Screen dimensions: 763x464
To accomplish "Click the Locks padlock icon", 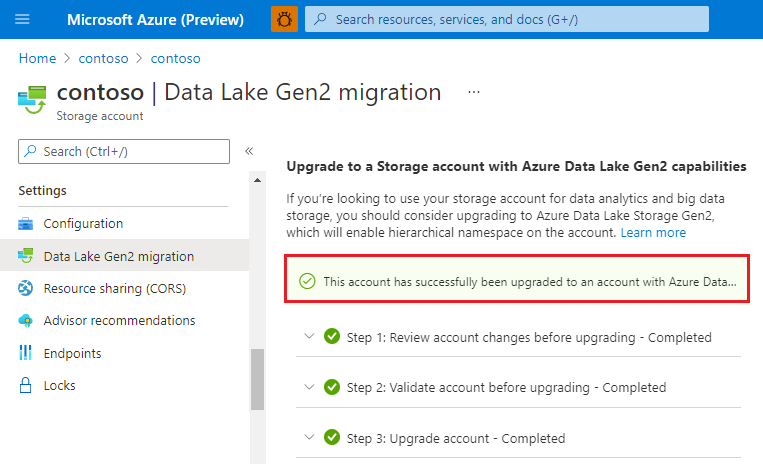I will click(26, 386).
